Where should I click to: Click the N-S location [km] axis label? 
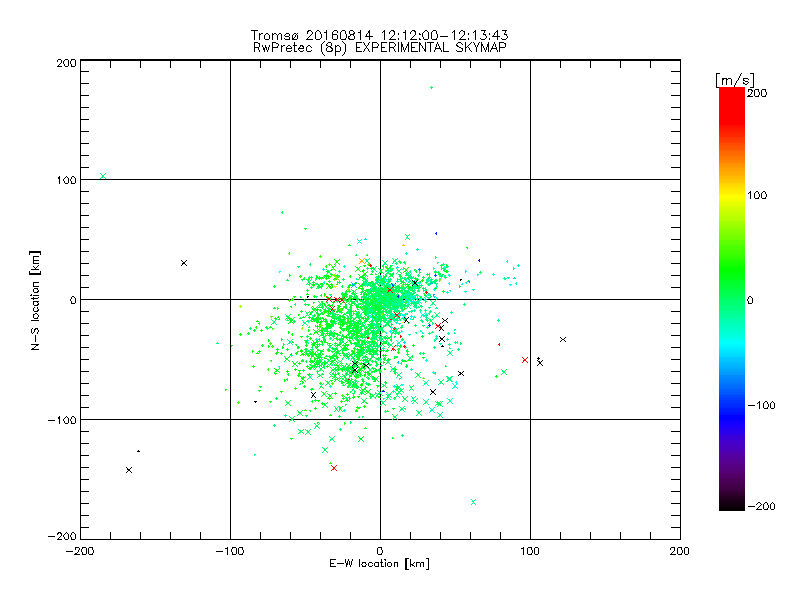35,300
